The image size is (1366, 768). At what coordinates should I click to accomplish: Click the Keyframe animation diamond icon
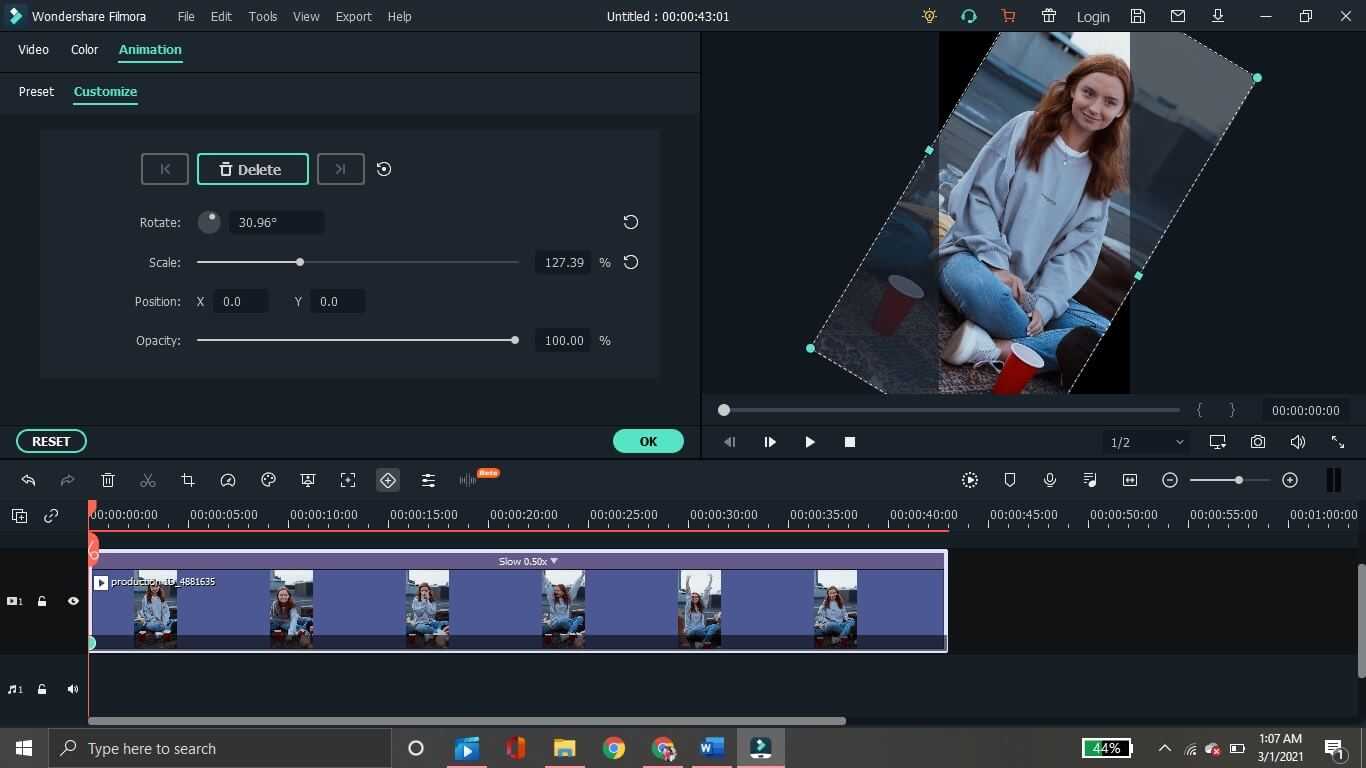coord(388,481)
